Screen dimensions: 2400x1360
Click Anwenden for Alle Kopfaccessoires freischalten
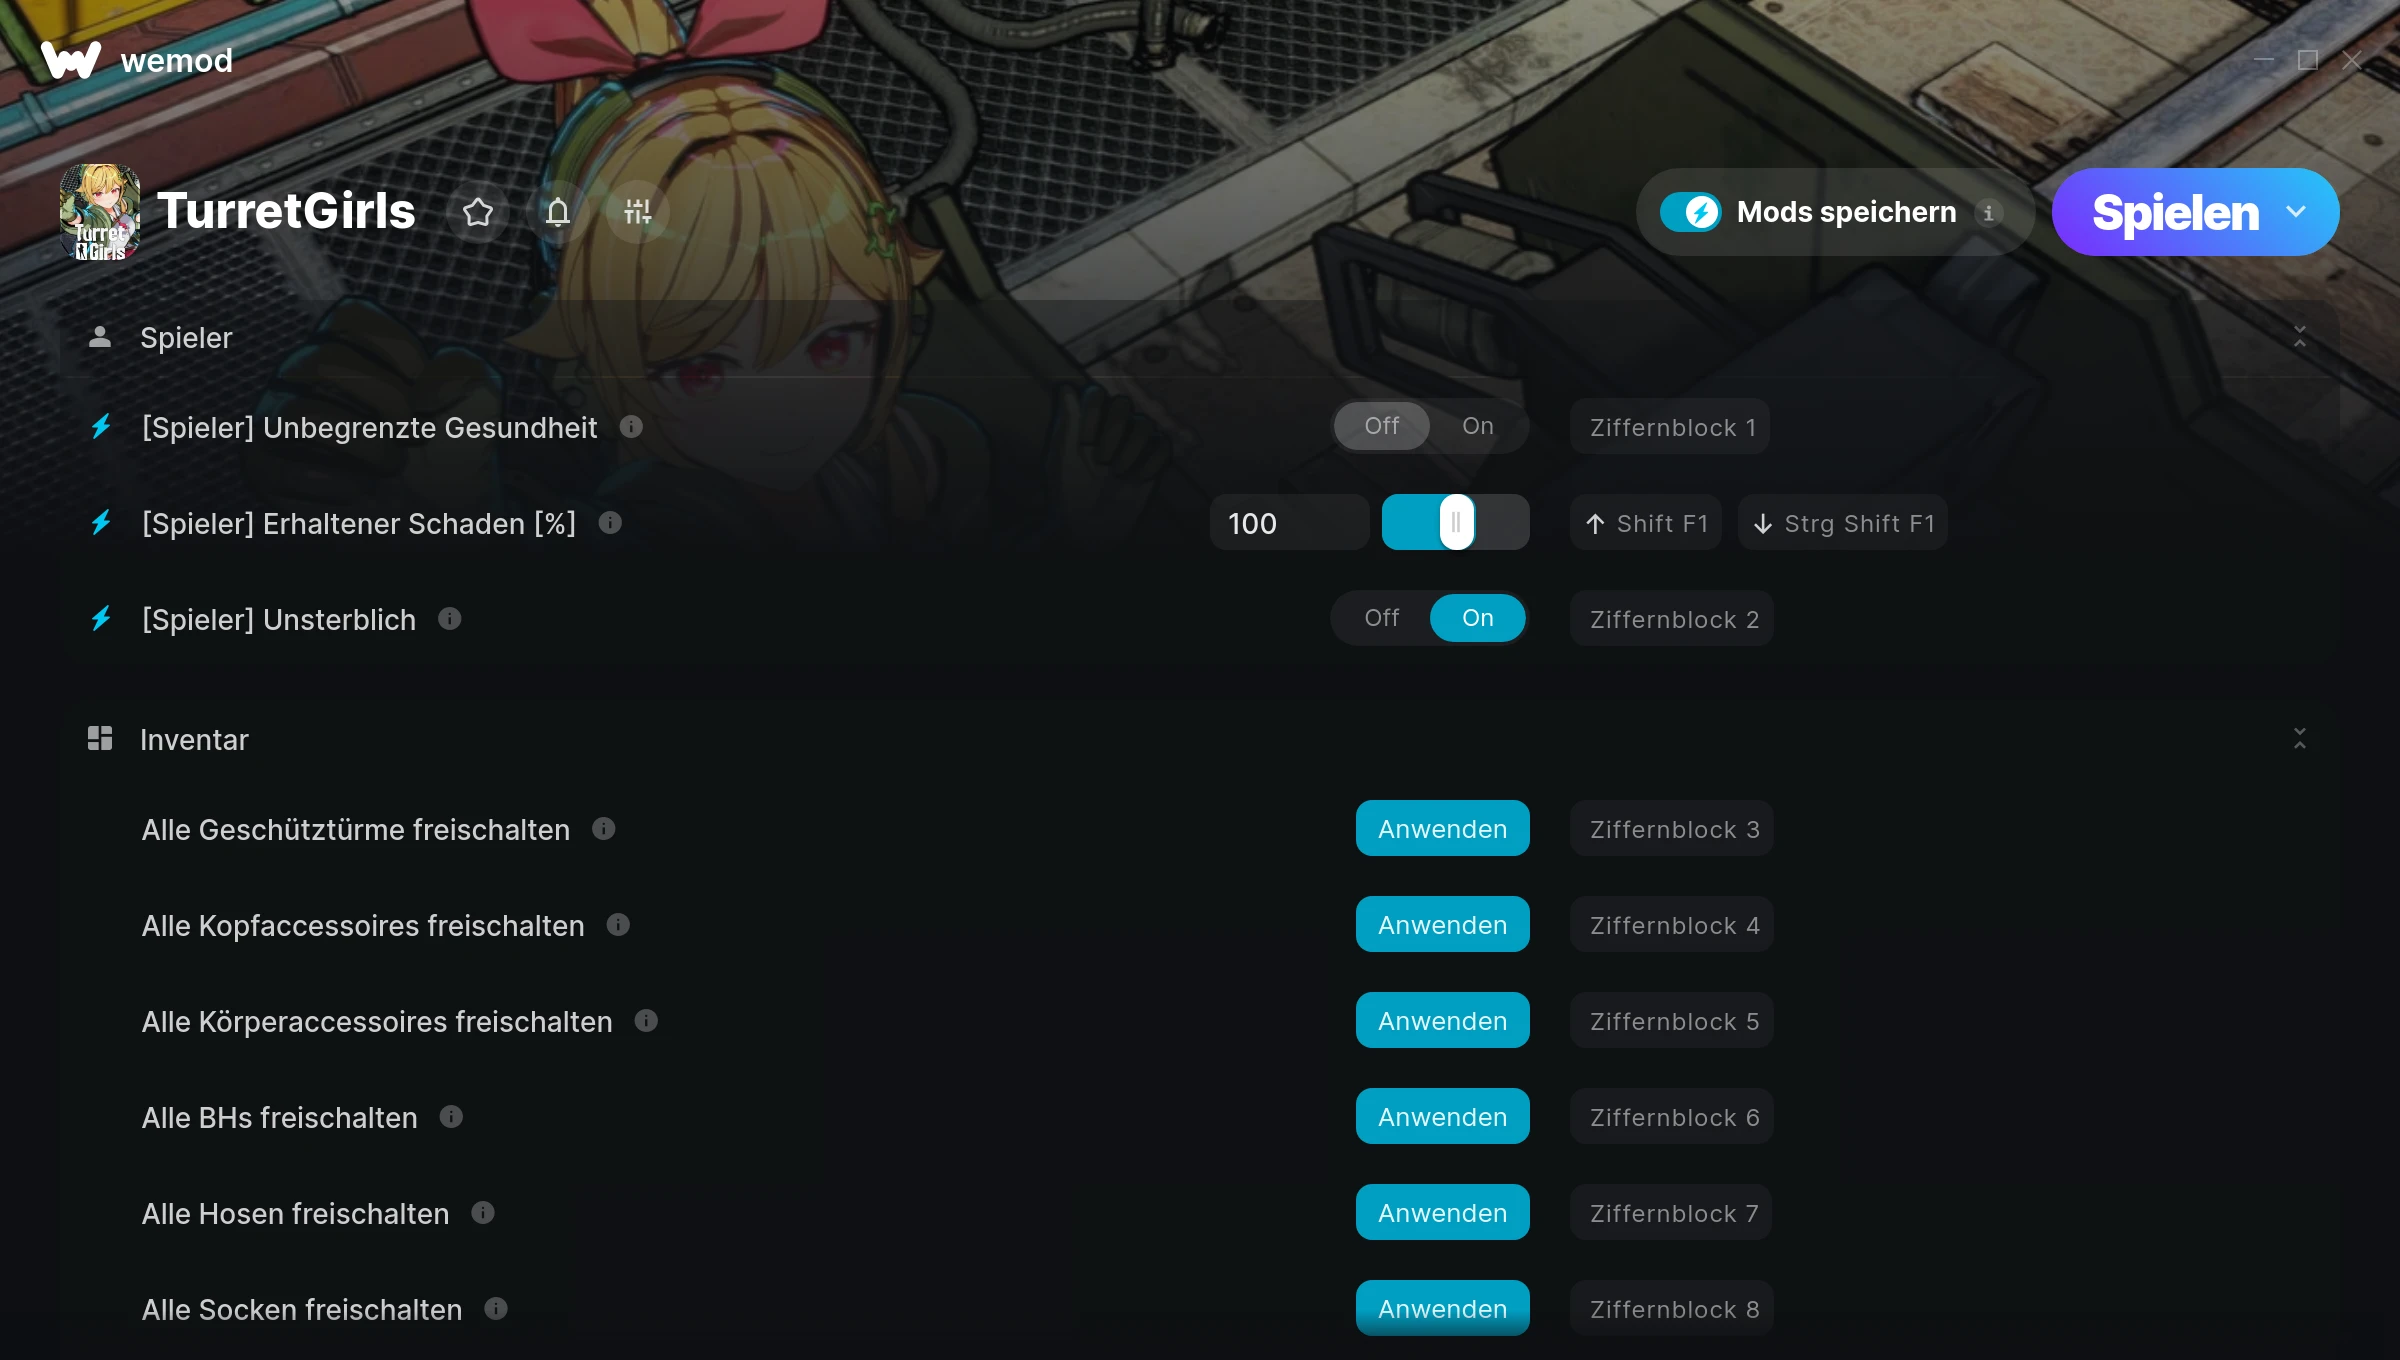click(1442, 925)
